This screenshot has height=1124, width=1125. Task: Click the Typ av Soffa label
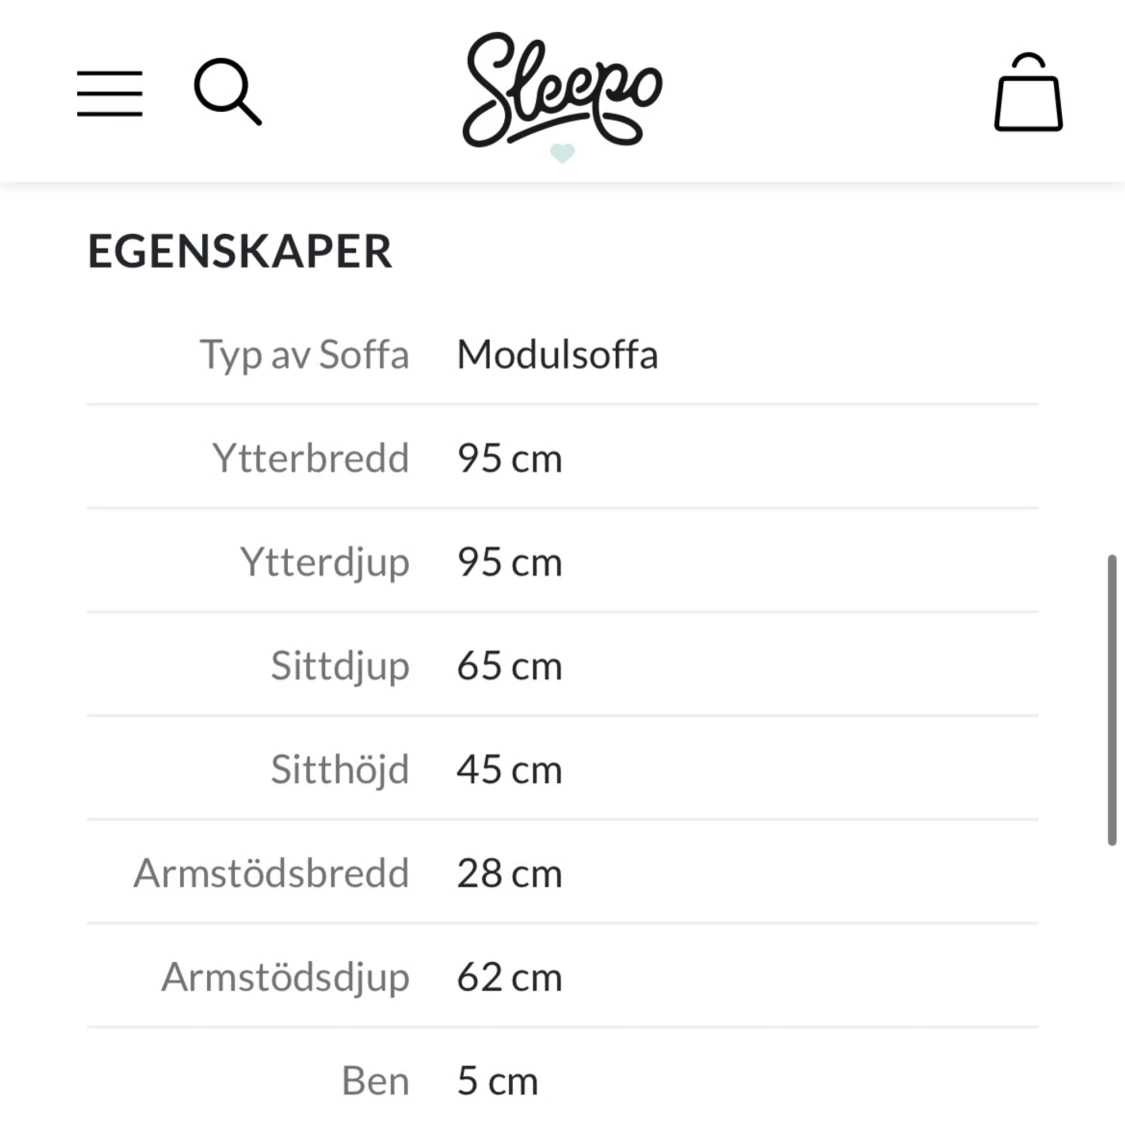pyautogui.click(x=304, y=354)
